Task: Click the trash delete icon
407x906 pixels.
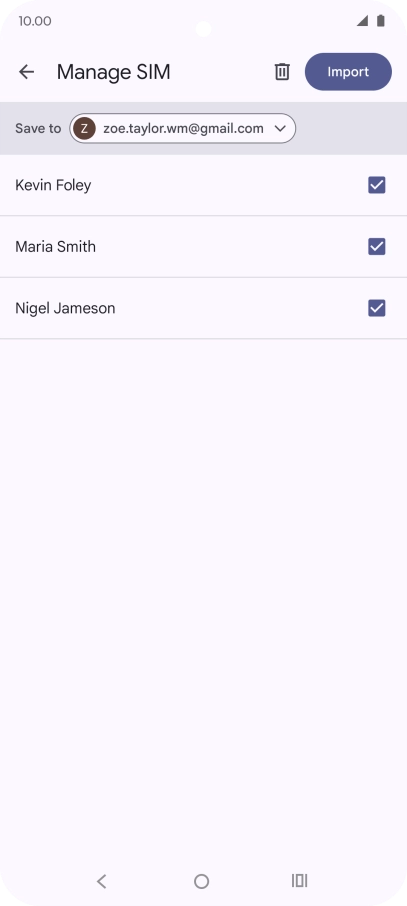Action: pos(282,72)
